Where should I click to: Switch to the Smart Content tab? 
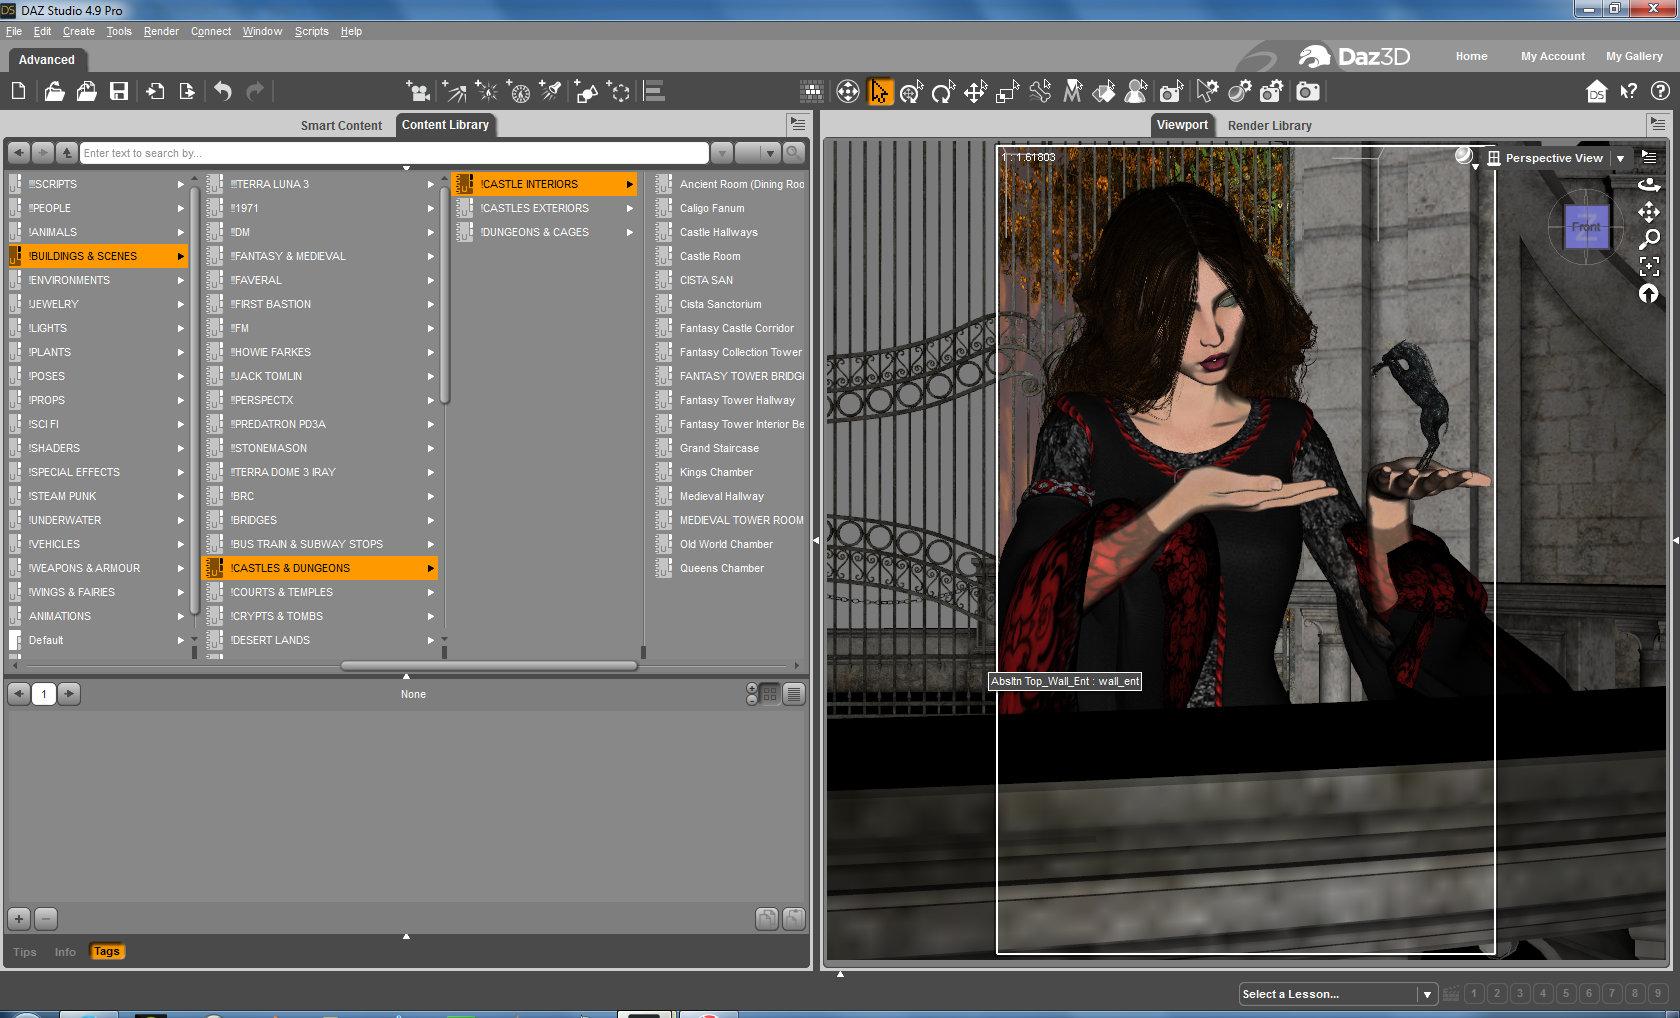tap(341, 125)
